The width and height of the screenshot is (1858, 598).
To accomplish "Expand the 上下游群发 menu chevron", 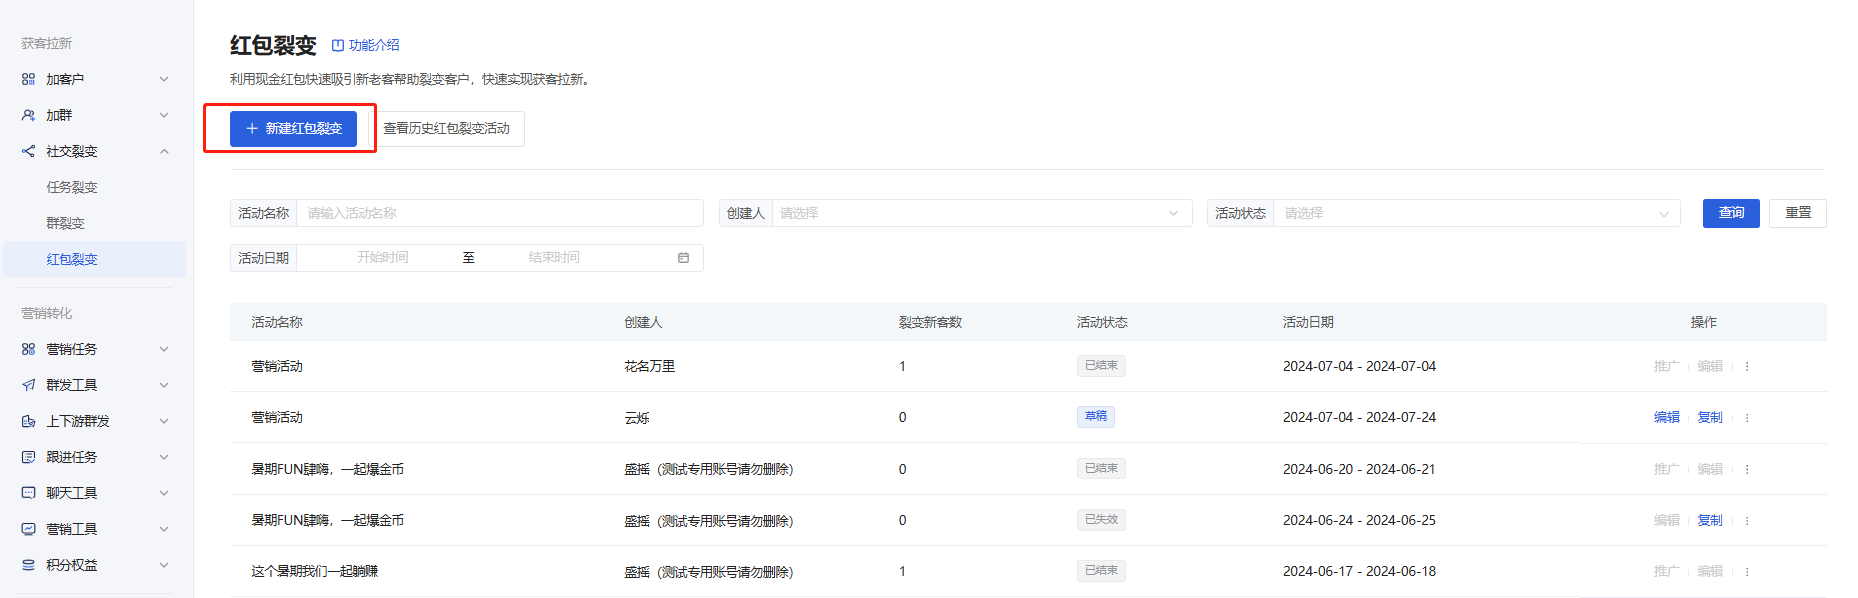I will [164, 421].
